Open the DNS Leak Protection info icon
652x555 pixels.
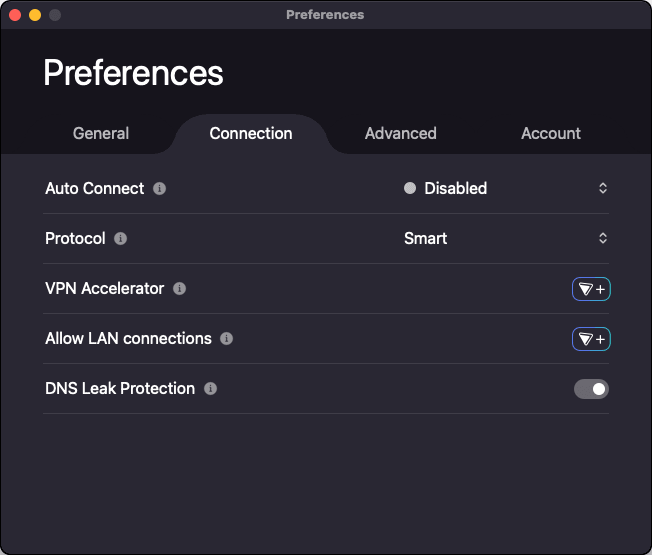click(x=210, y=388)
